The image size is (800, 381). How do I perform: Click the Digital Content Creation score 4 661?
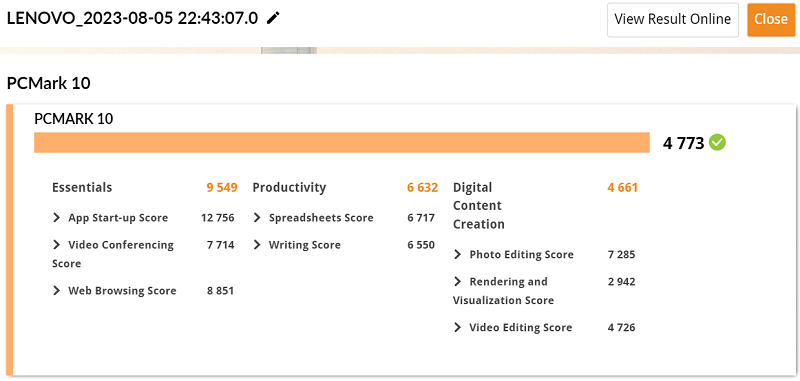point(622,187)
